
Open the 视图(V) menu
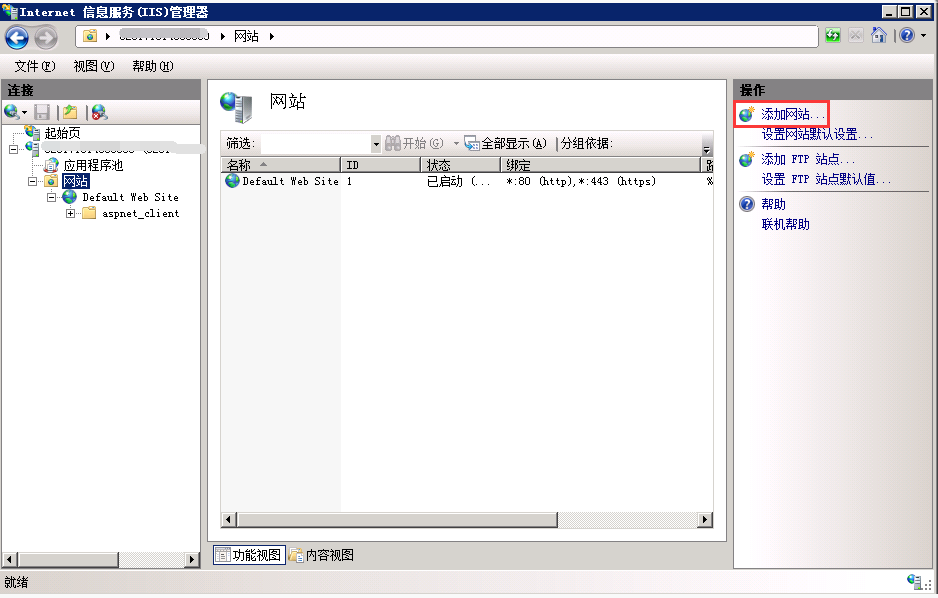(x=93, y=66)
